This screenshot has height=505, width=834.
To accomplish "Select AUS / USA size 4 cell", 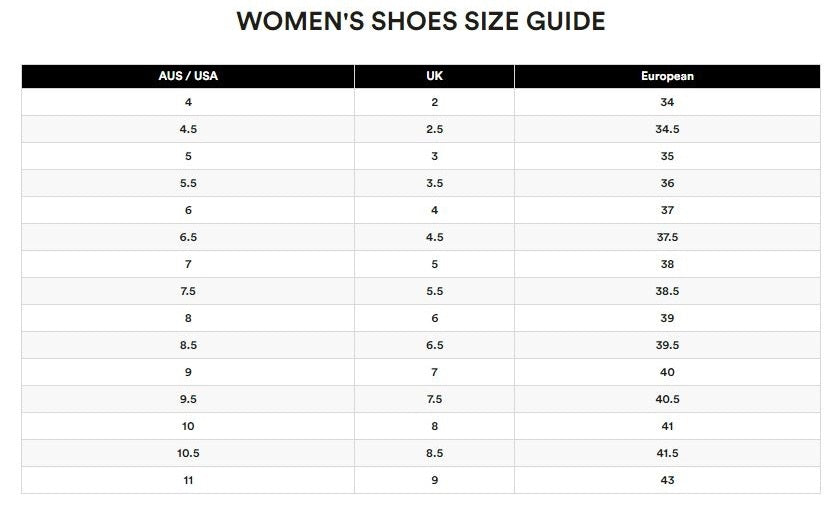I will pyautogui.click(x=188, y=103).
